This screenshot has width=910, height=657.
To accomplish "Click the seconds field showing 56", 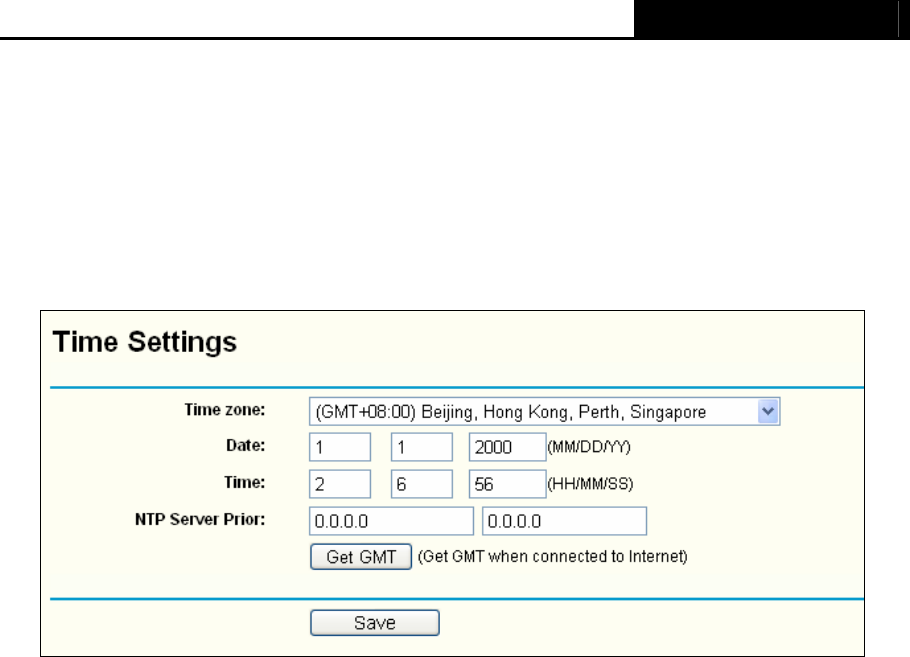I will pyautogui.click(x=507, y=484).
